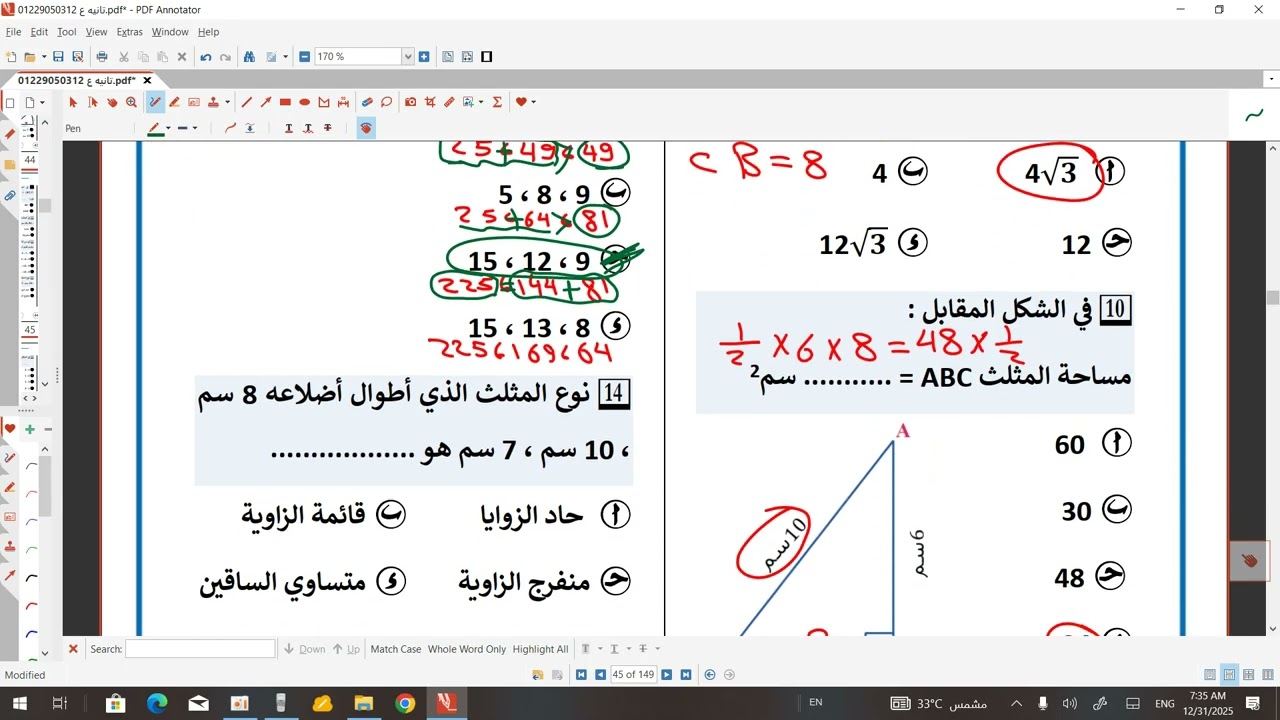Select the Line drawing tool
Viewport: 1280px width, 720px height.
(247, 102)
